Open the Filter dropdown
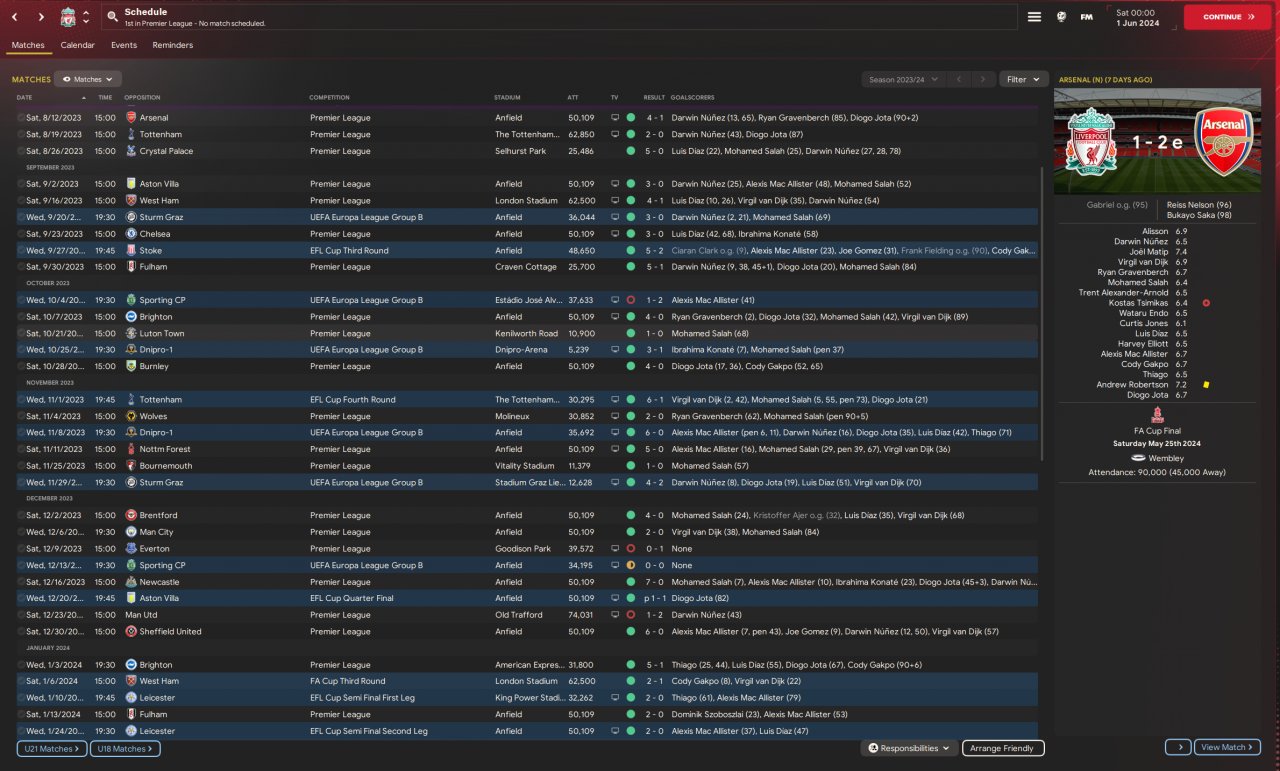 [x=1023, y=79]
